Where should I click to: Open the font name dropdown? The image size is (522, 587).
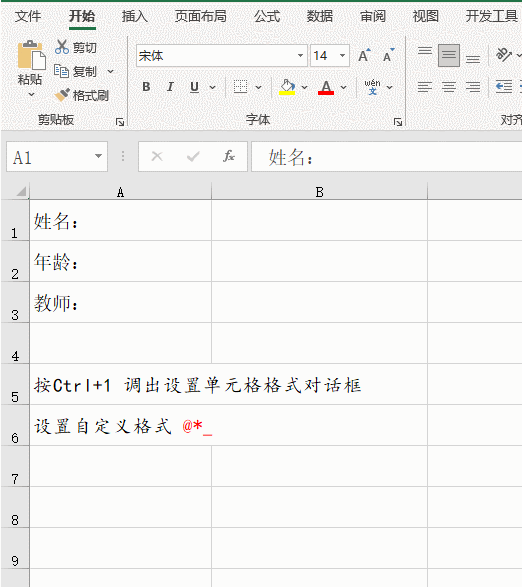coord(300,55)
